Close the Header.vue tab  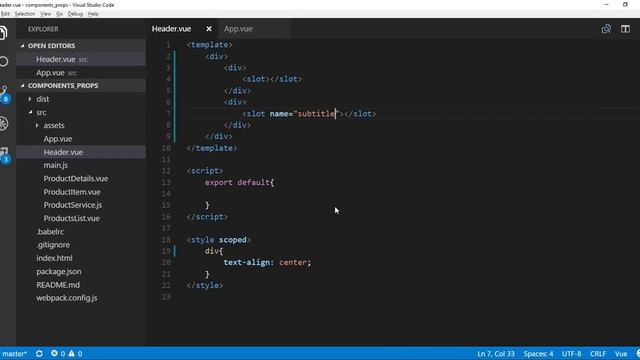tap(209, 29)
